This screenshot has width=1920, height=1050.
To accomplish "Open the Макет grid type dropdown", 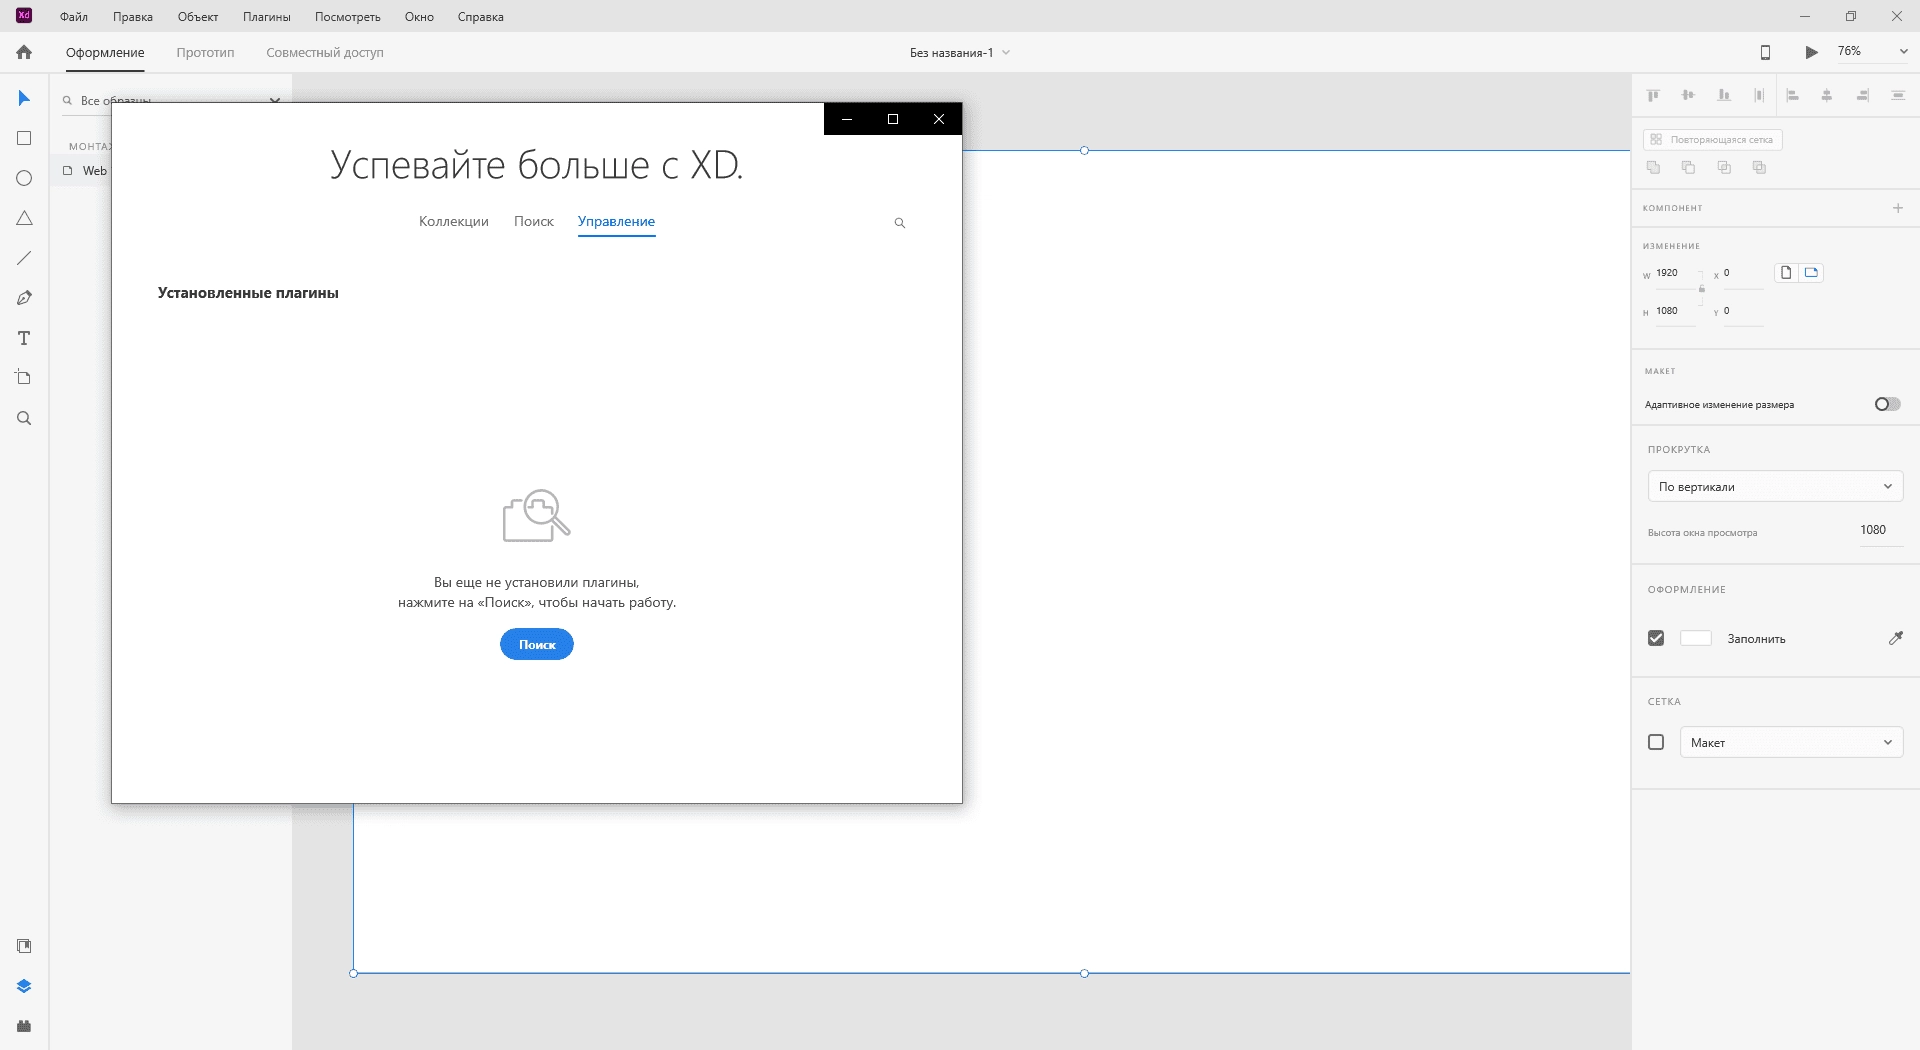I will coord(1791,742).
